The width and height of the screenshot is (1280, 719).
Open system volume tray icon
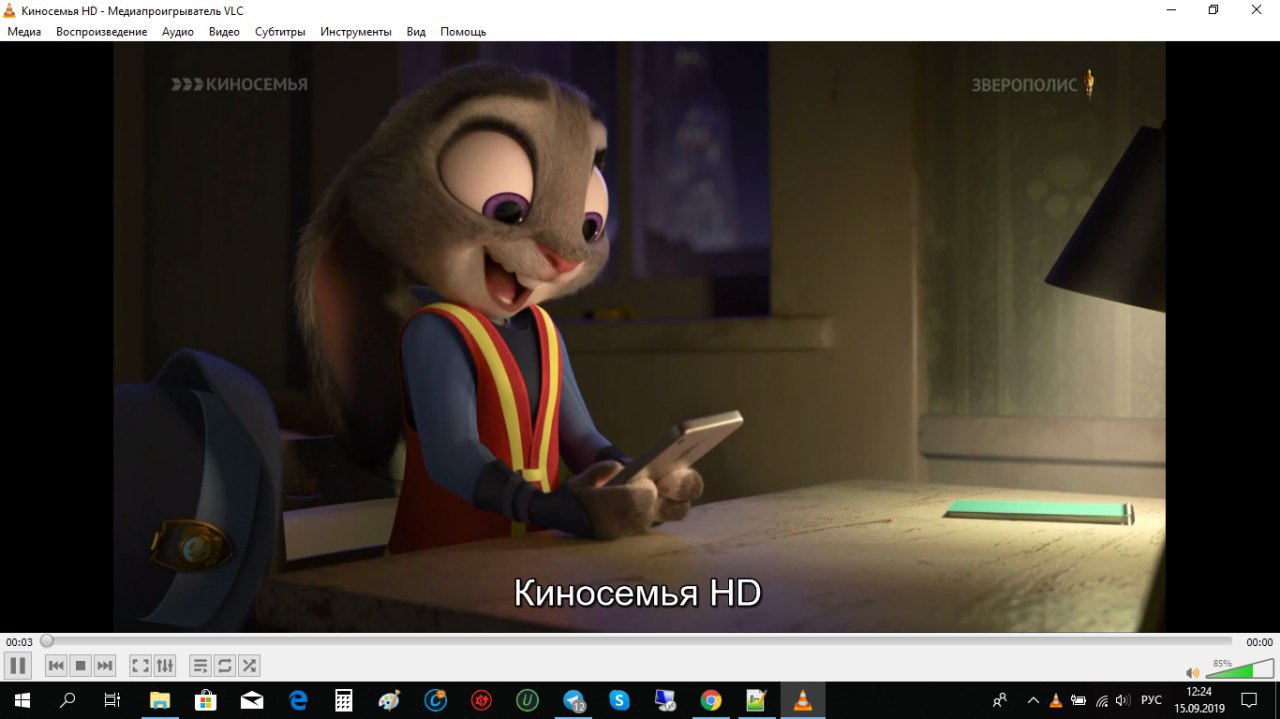tap(1123, 700)
